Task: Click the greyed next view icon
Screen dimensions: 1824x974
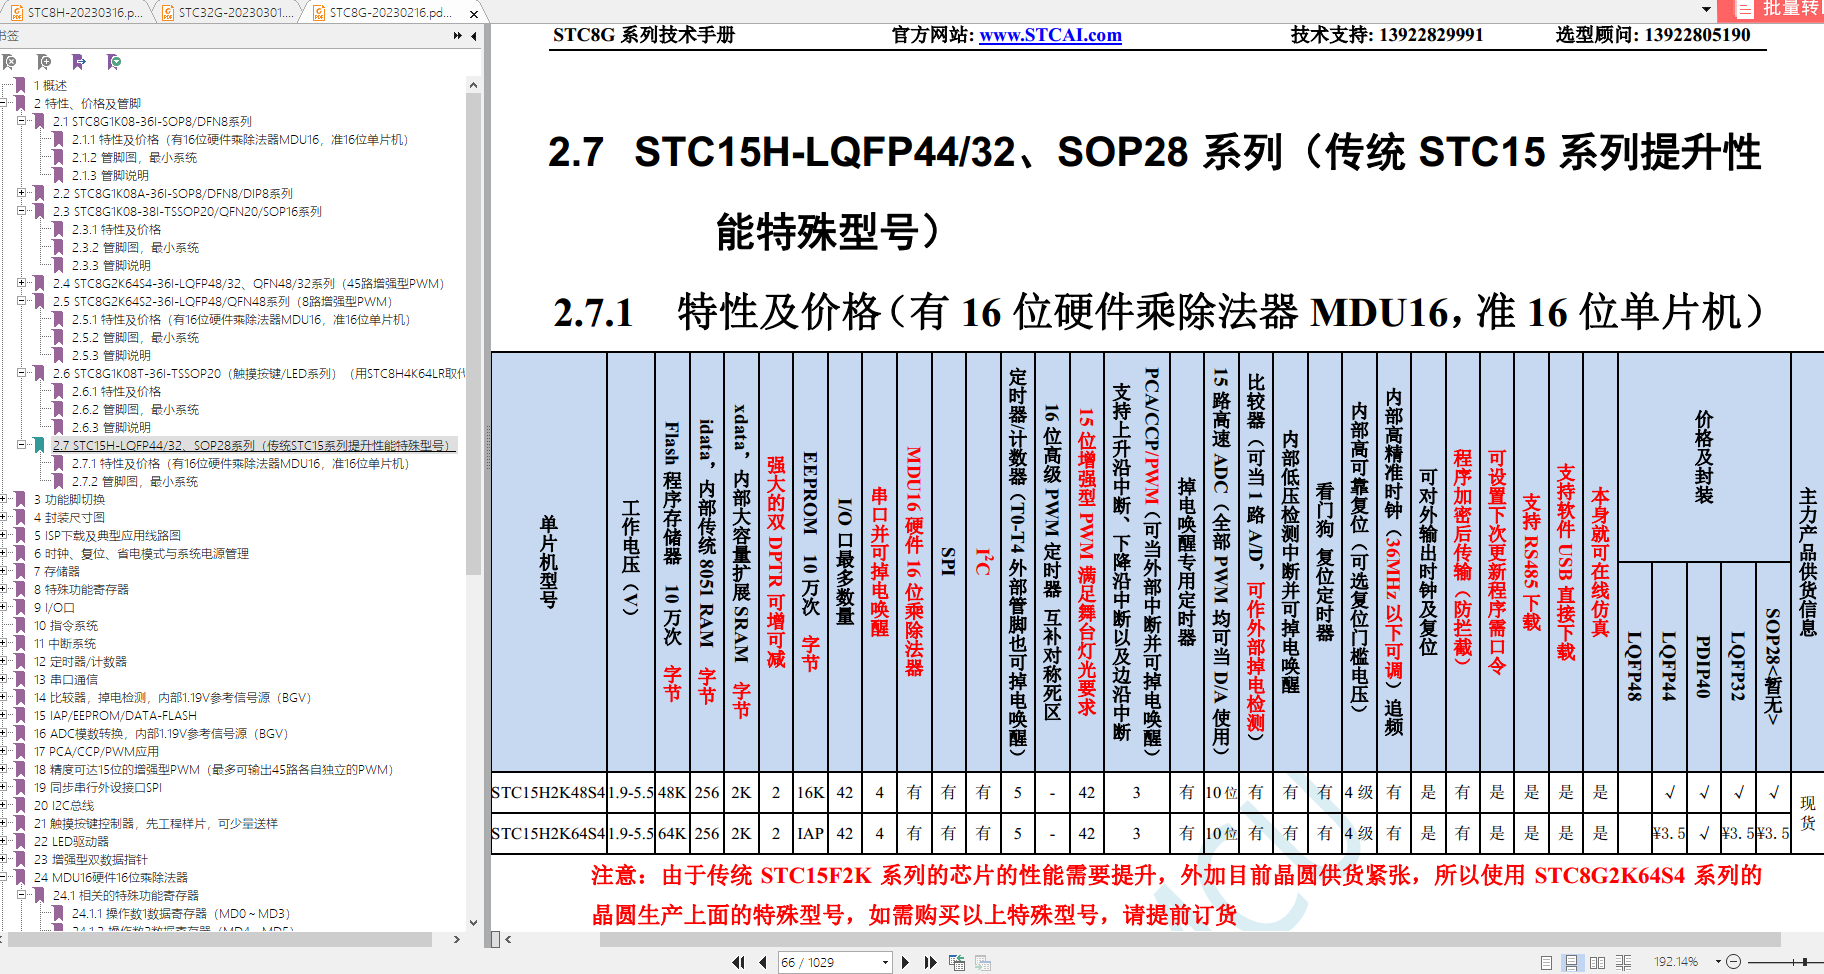Action: [983, 962]
